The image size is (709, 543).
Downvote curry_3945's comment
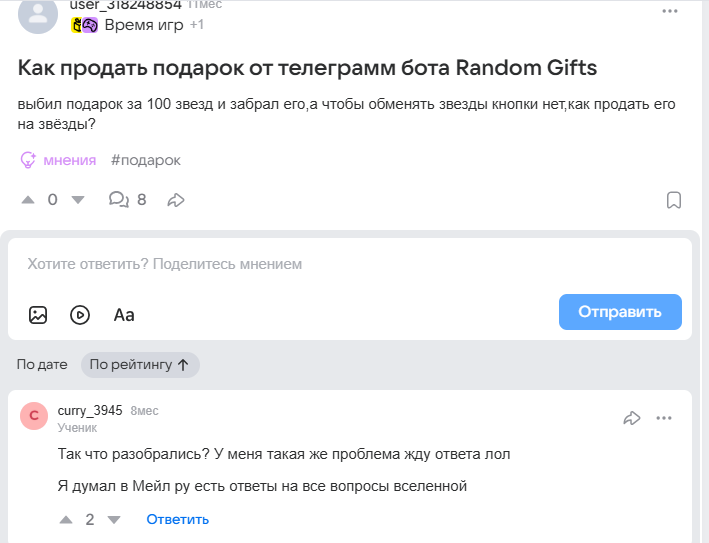pyautogui.click(x=113, y=519)
